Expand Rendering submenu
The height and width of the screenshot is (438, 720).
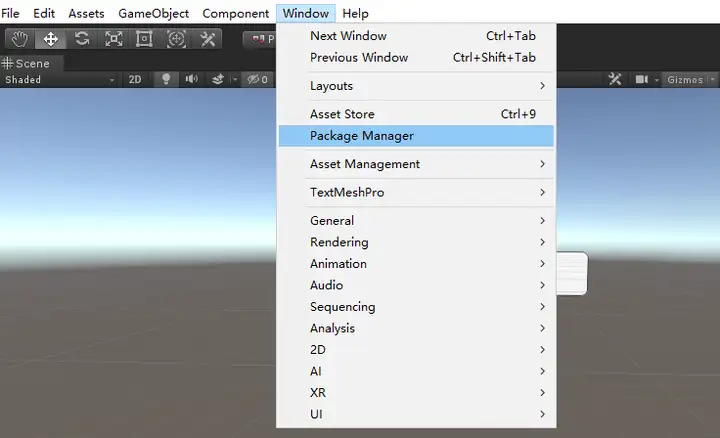(416, 242)
